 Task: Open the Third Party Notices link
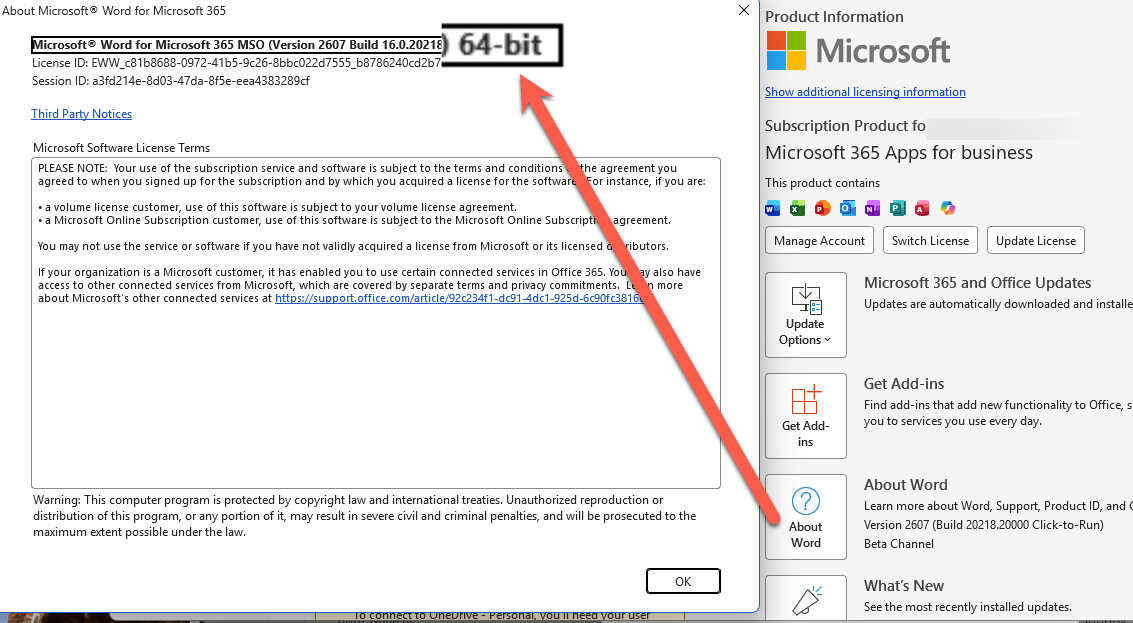pyautogui.click(x=82, y=113)
